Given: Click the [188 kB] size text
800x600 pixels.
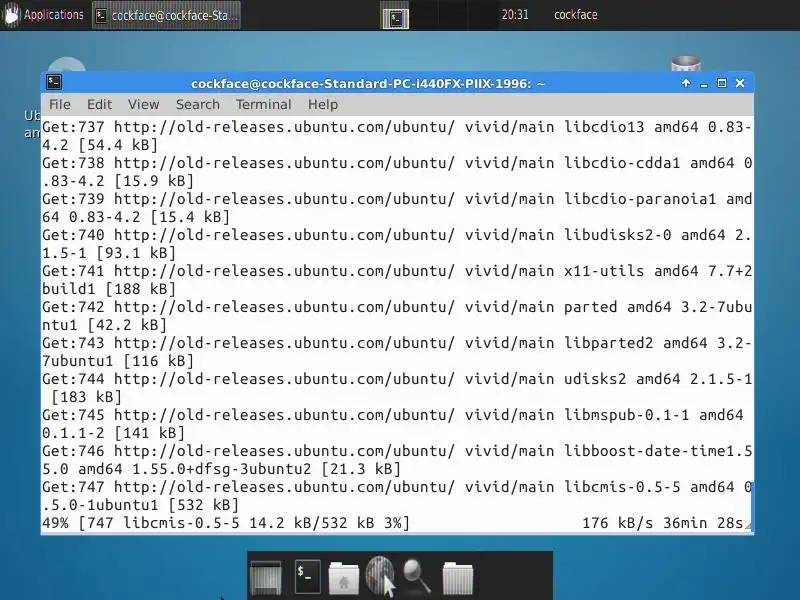Looking at the screenshot, I should 140,289.
